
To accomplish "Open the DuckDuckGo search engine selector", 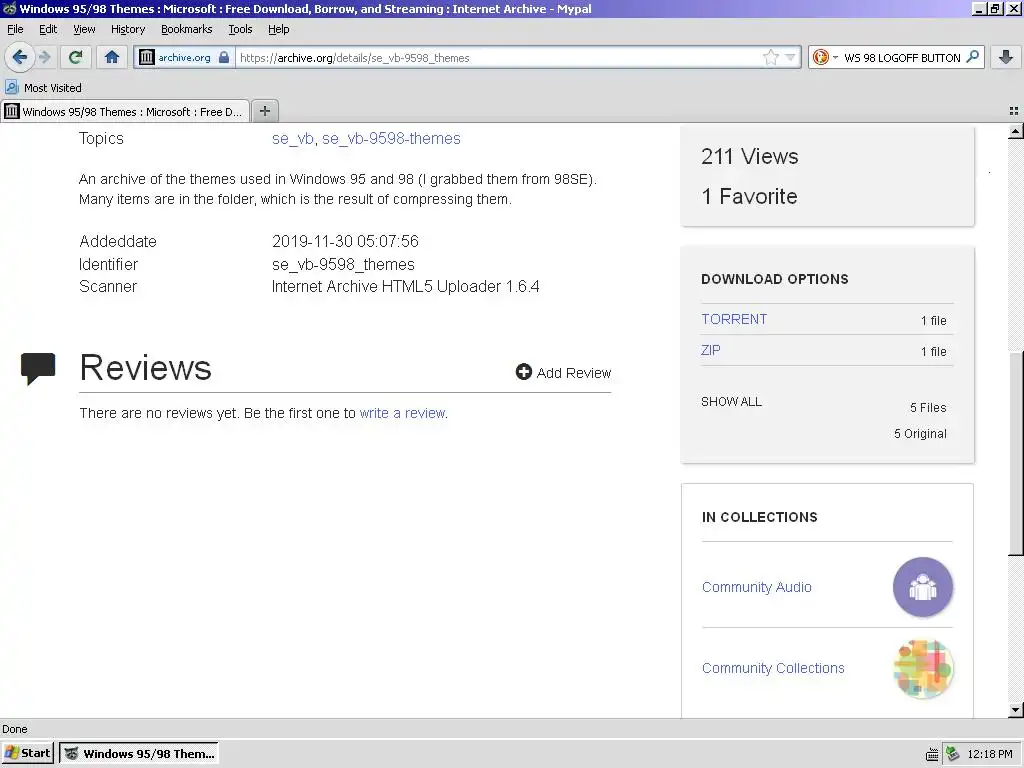I will [824, 57].
